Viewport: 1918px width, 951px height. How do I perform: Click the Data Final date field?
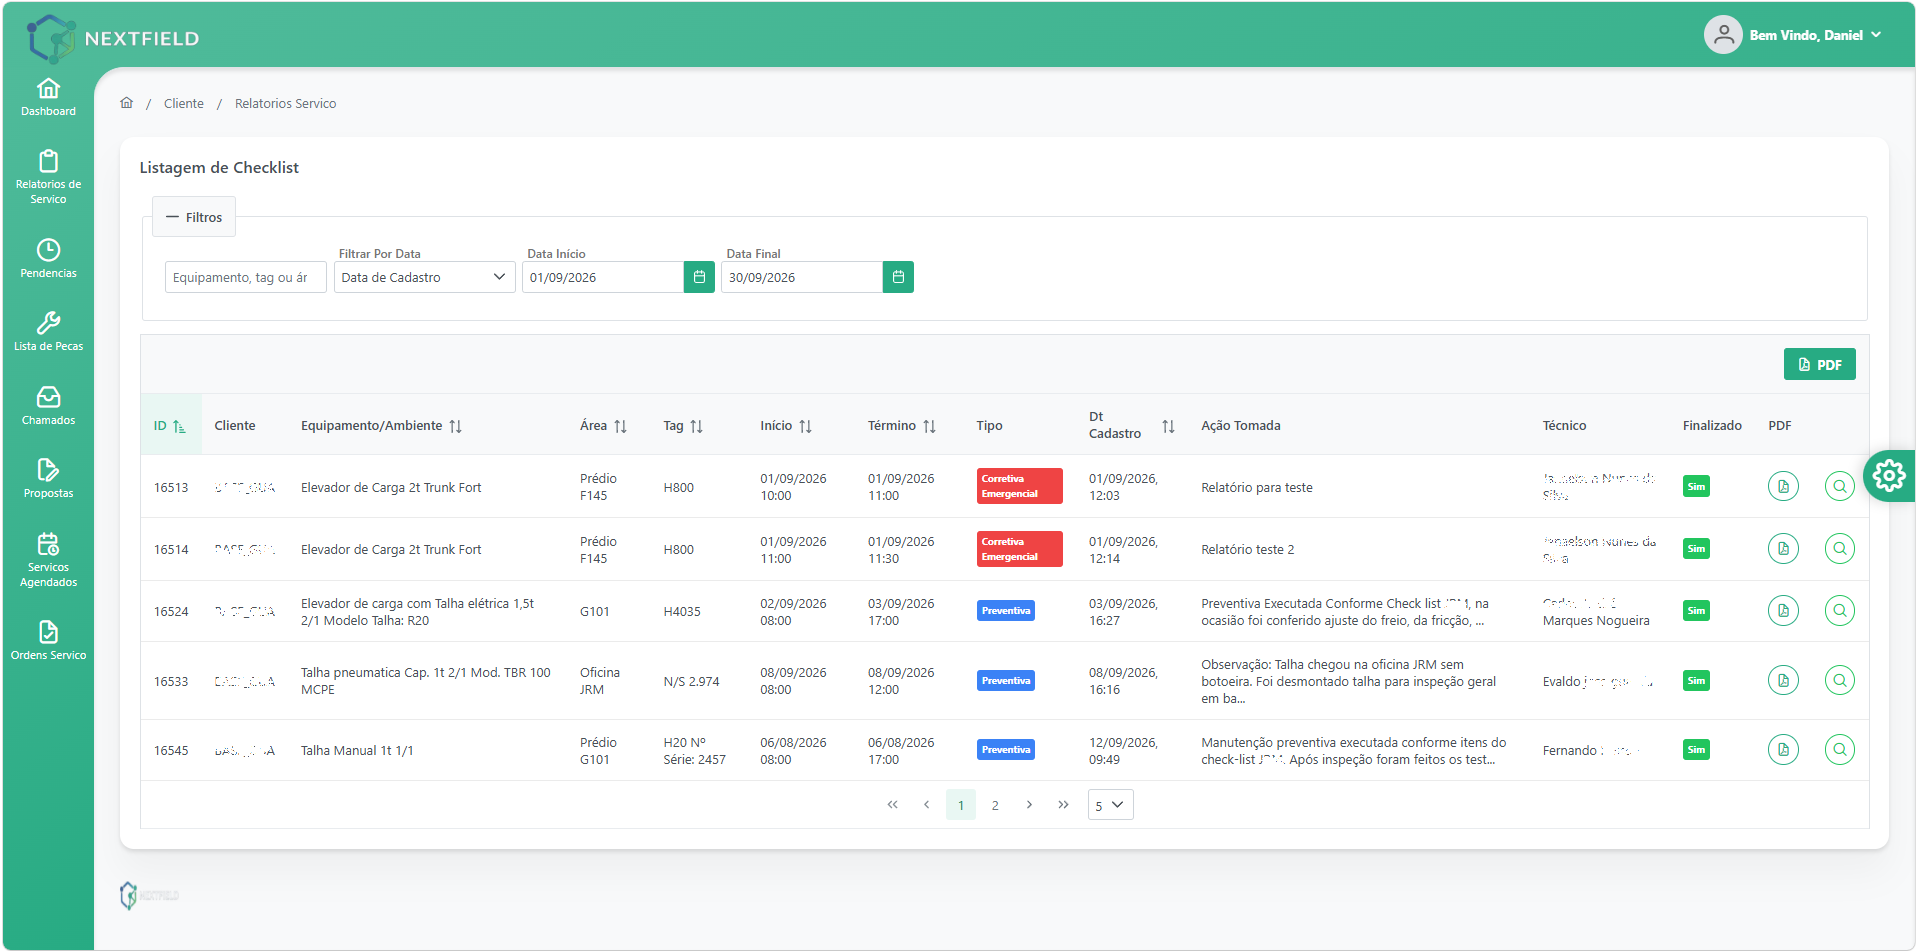tap(802, 277)
